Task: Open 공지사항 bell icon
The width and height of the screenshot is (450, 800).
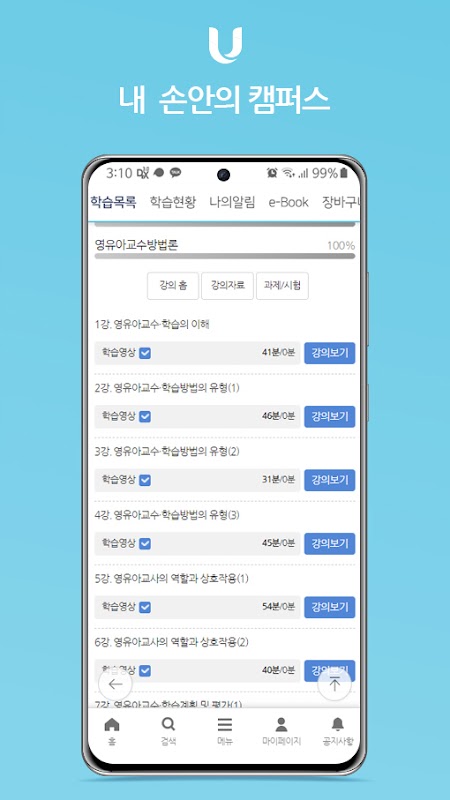Action: (338, 724)
